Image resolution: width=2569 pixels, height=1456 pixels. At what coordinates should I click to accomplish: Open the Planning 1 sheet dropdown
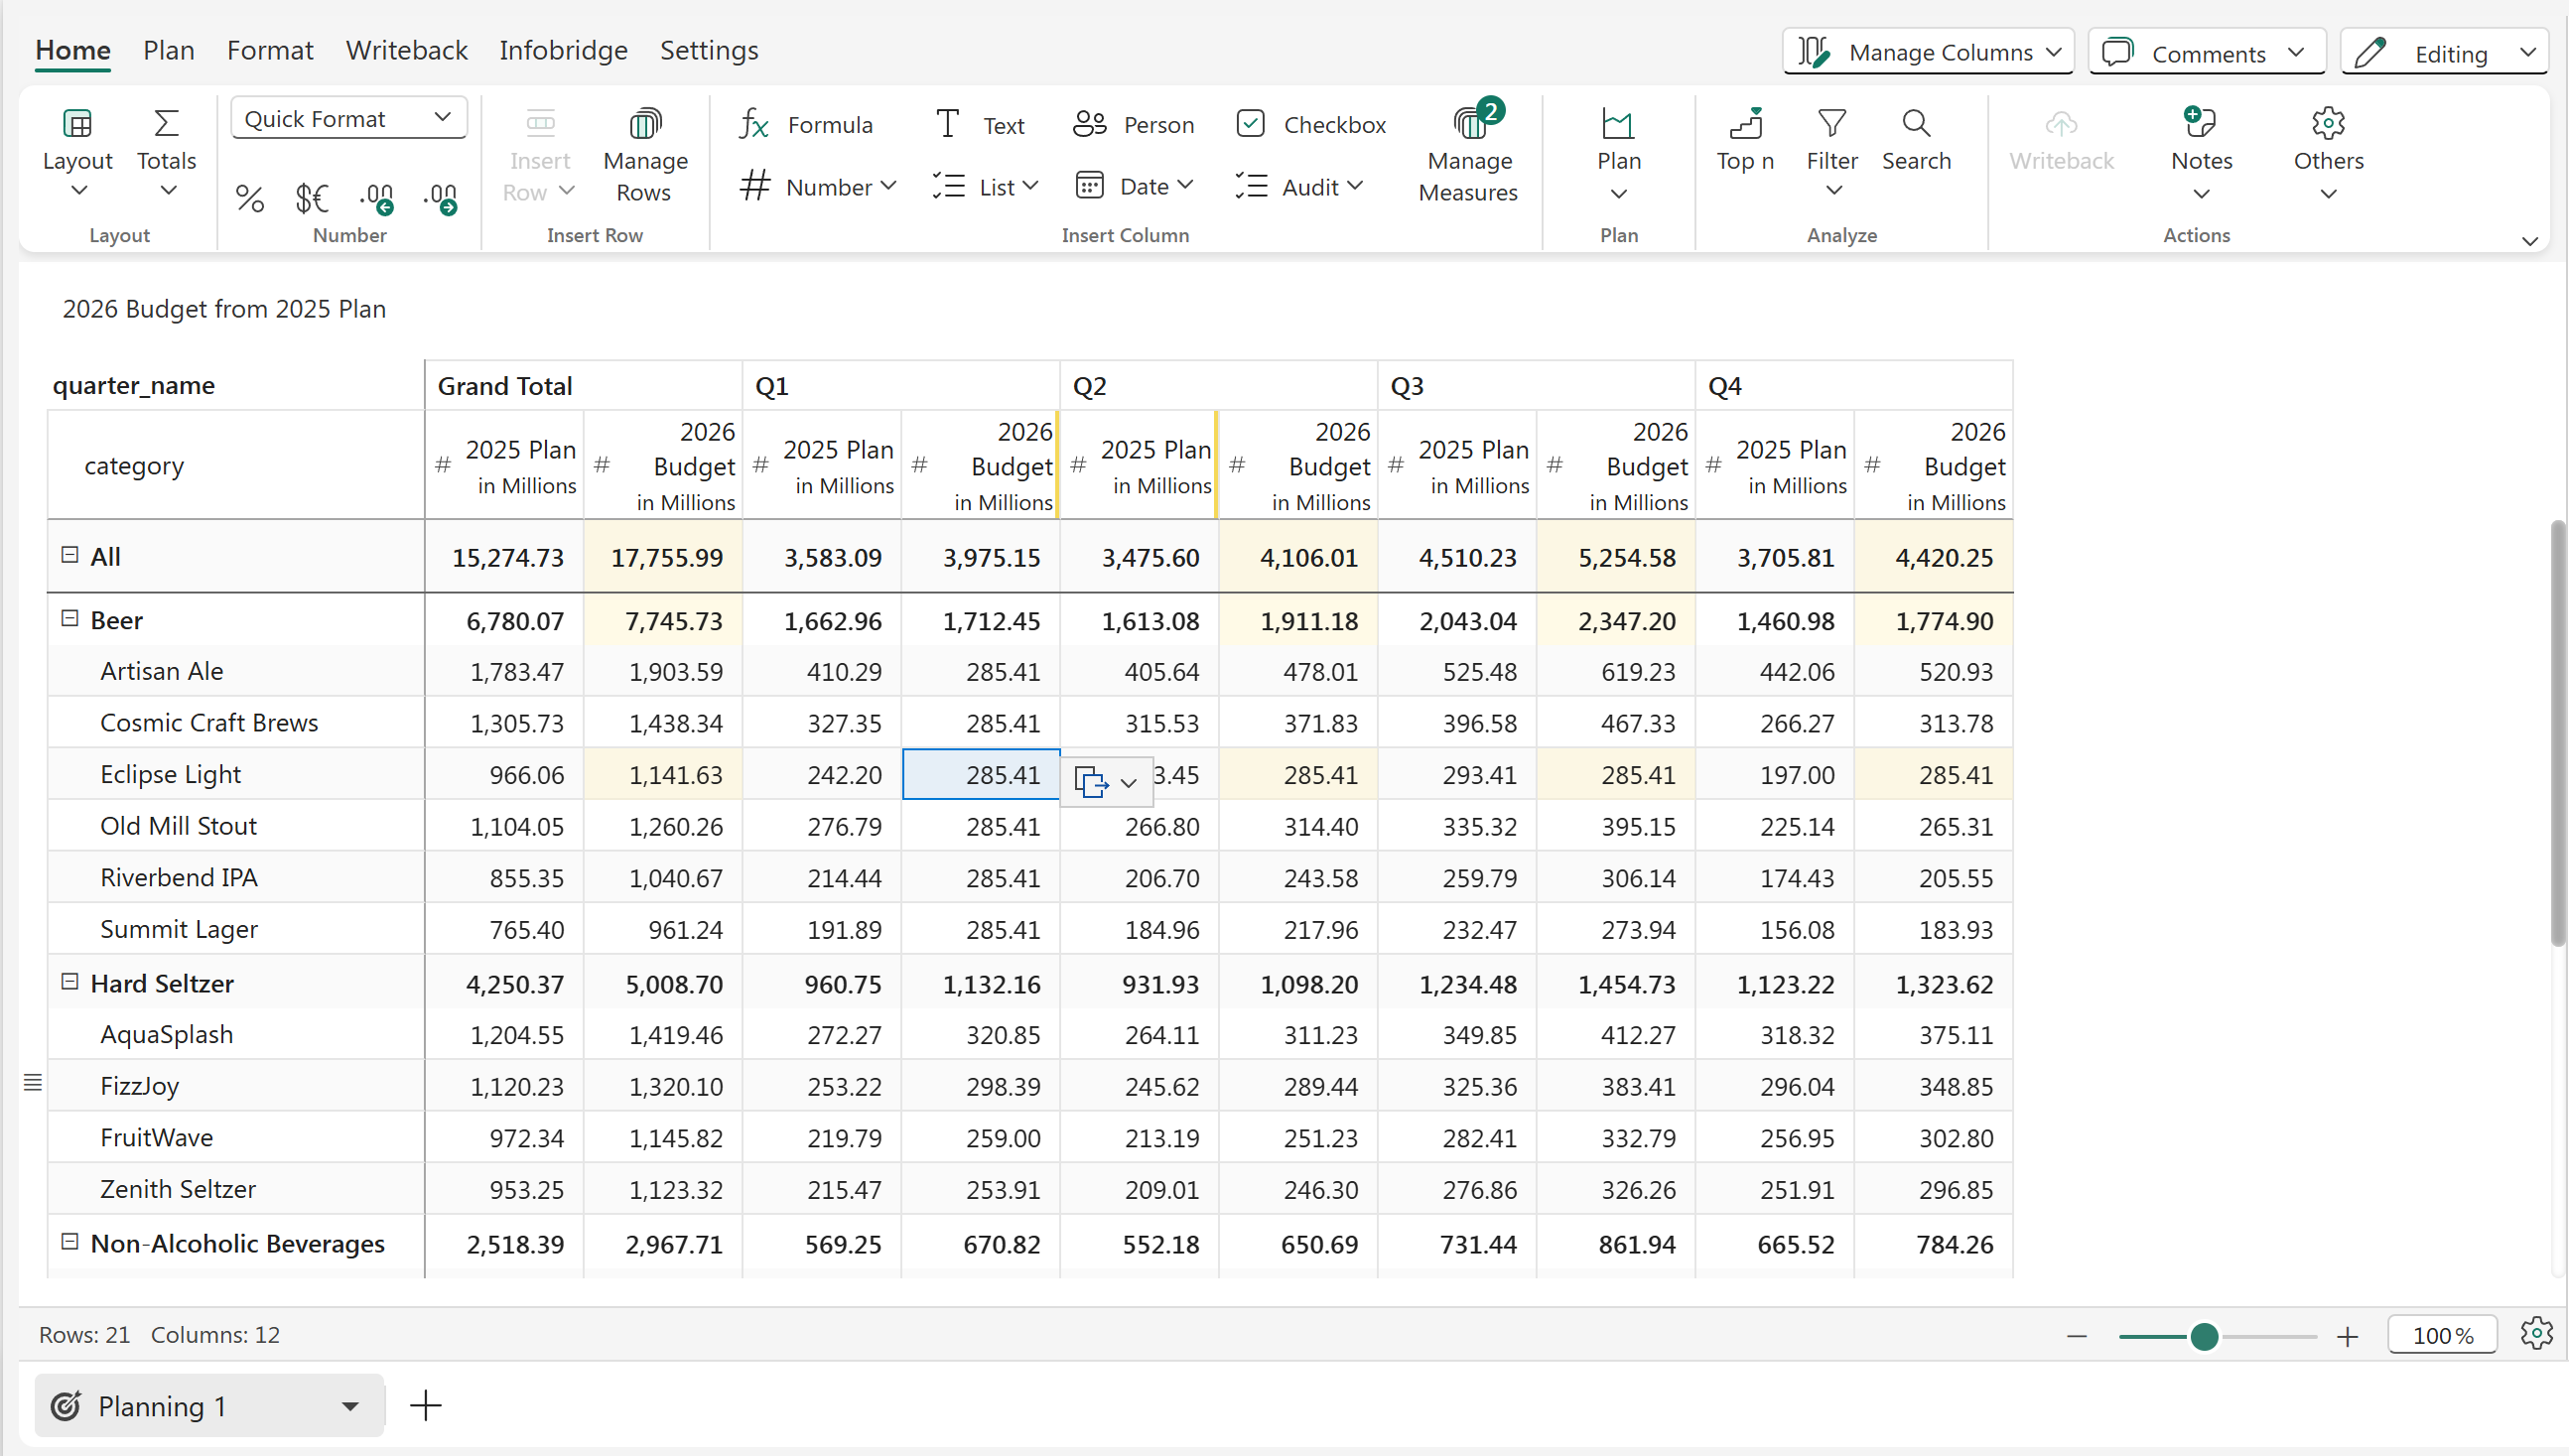coord(350,1406)
